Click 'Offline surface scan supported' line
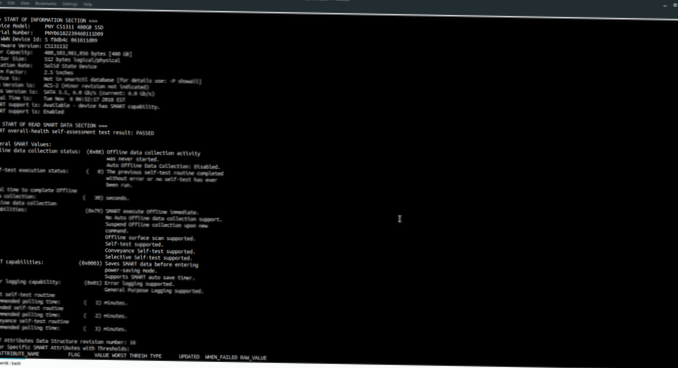Image resolution: width=678 pixels, height=368 pixels. pos(150,238)
